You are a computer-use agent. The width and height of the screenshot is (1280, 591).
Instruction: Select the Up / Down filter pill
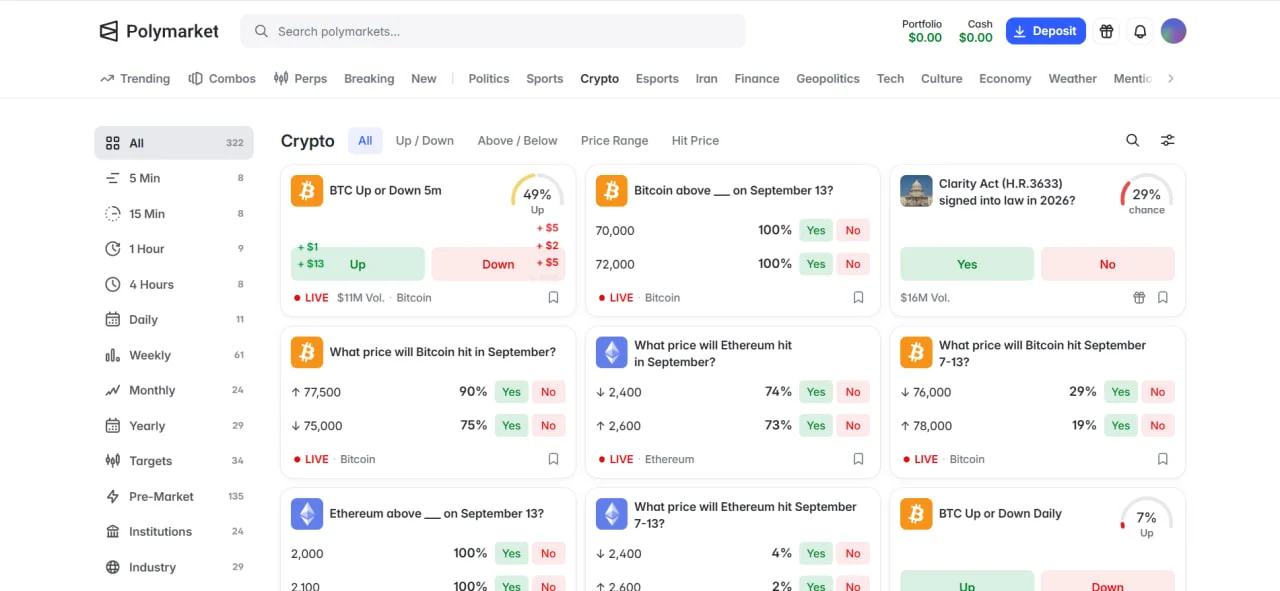425,140
